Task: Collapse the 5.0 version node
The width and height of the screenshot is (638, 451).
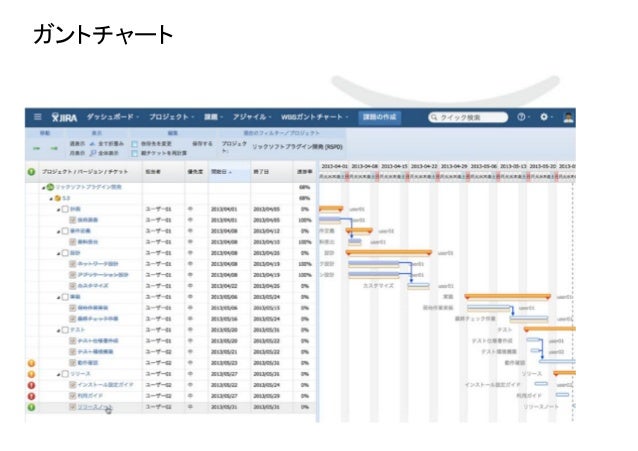Action: point(51,199)
